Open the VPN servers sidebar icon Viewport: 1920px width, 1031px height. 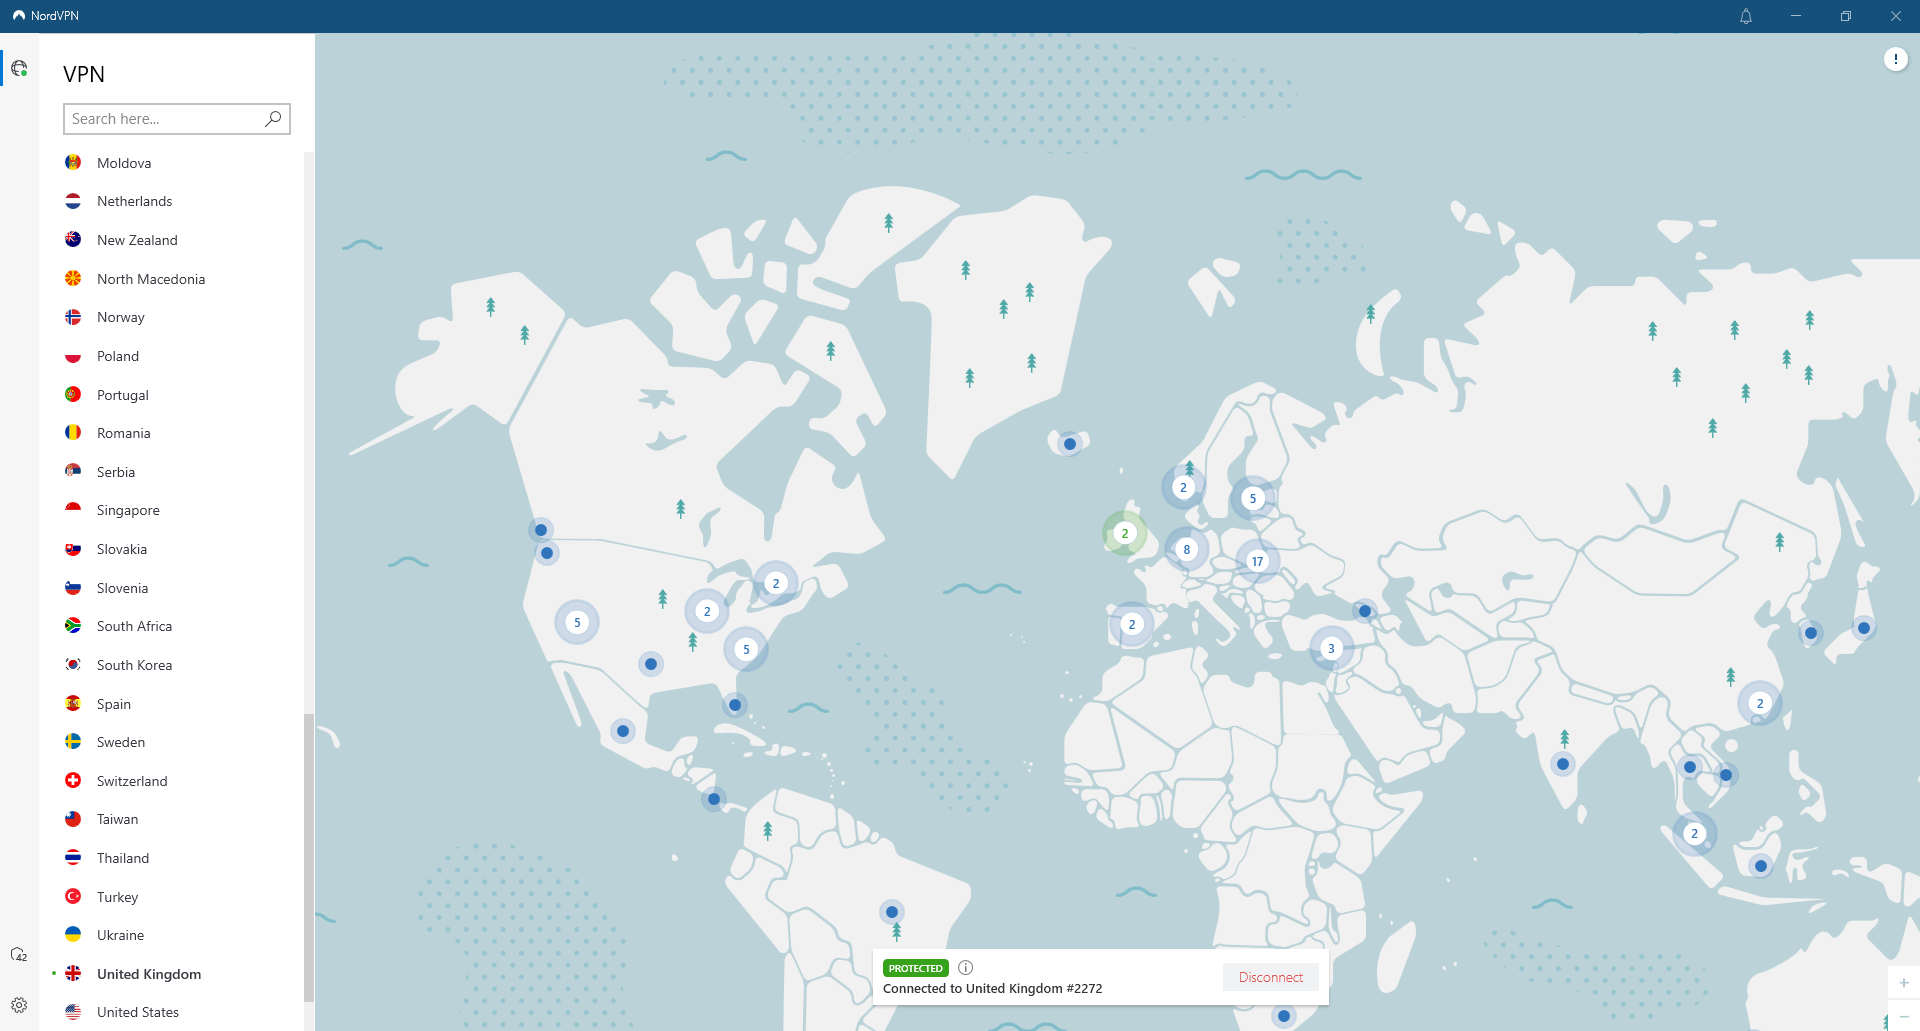click(x=19, y=69)
